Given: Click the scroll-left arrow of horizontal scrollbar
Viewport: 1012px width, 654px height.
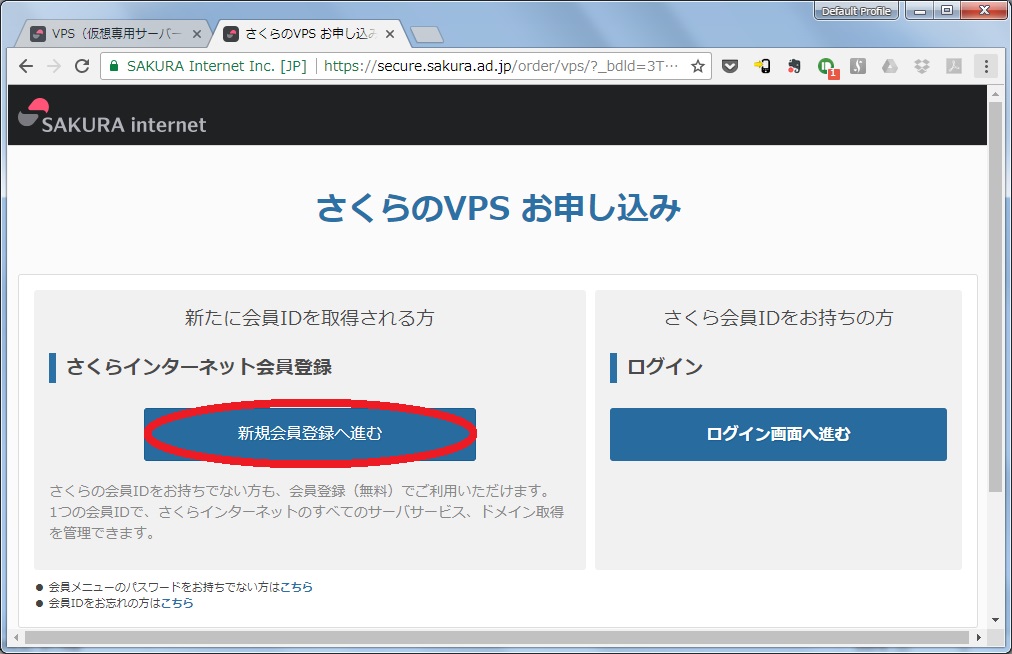Looking at the screenshot, I should click(x=15, y=637).
